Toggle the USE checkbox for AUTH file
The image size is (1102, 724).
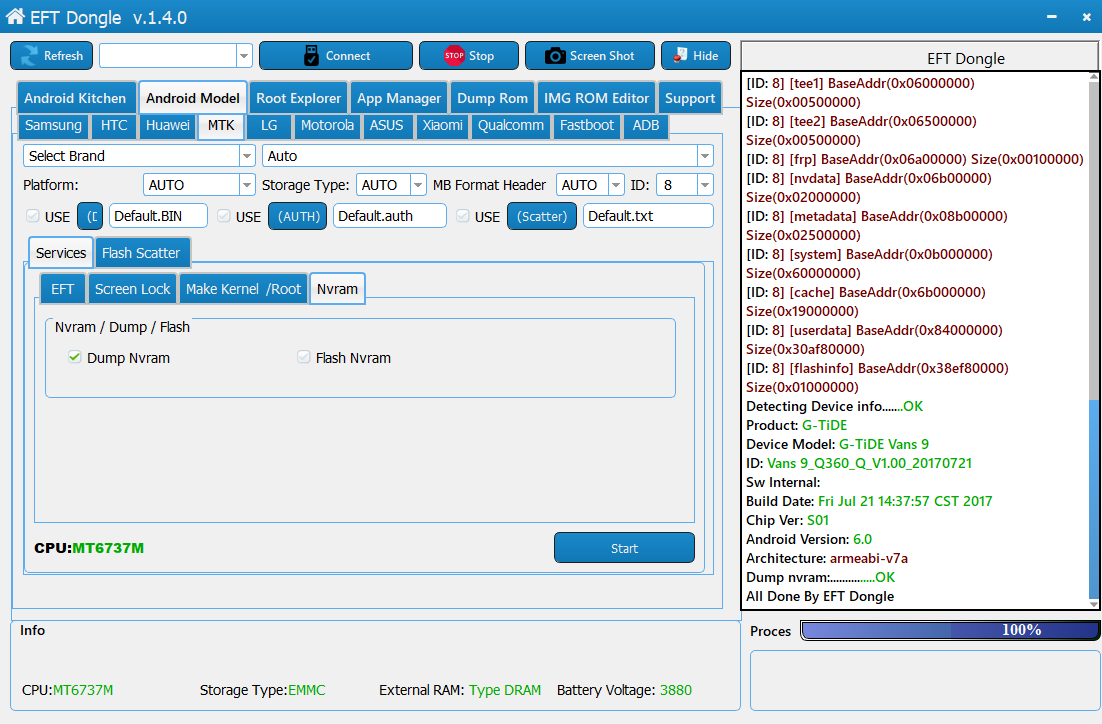tap(223, 216)
